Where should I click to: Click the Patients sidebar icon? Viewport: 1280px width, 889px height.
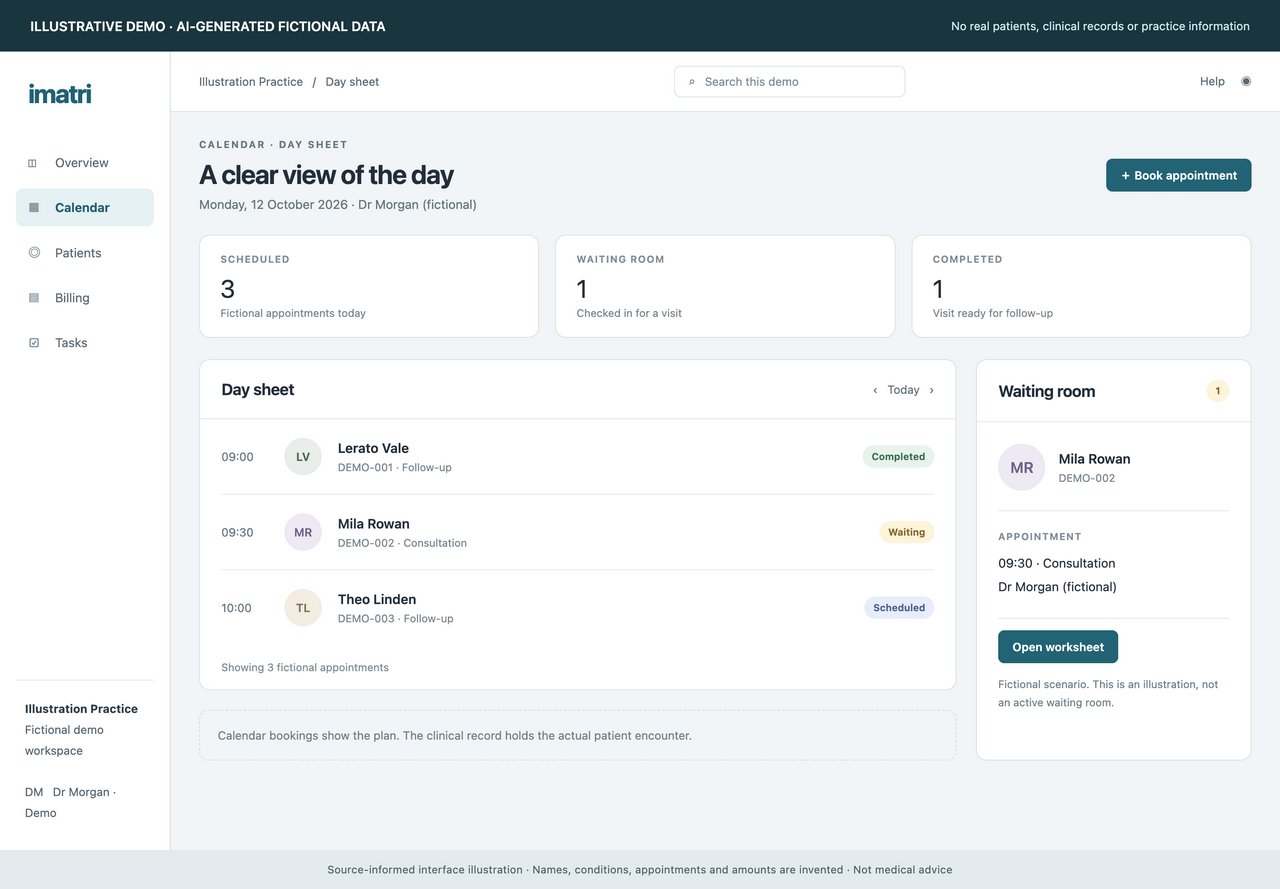tap(34, 253)
